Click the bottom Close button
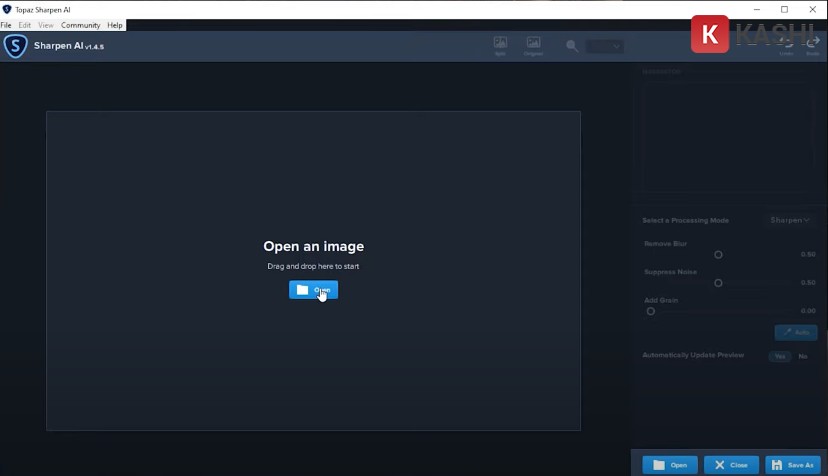The width and height of the screenshot is (828, 476). point(731,465)
